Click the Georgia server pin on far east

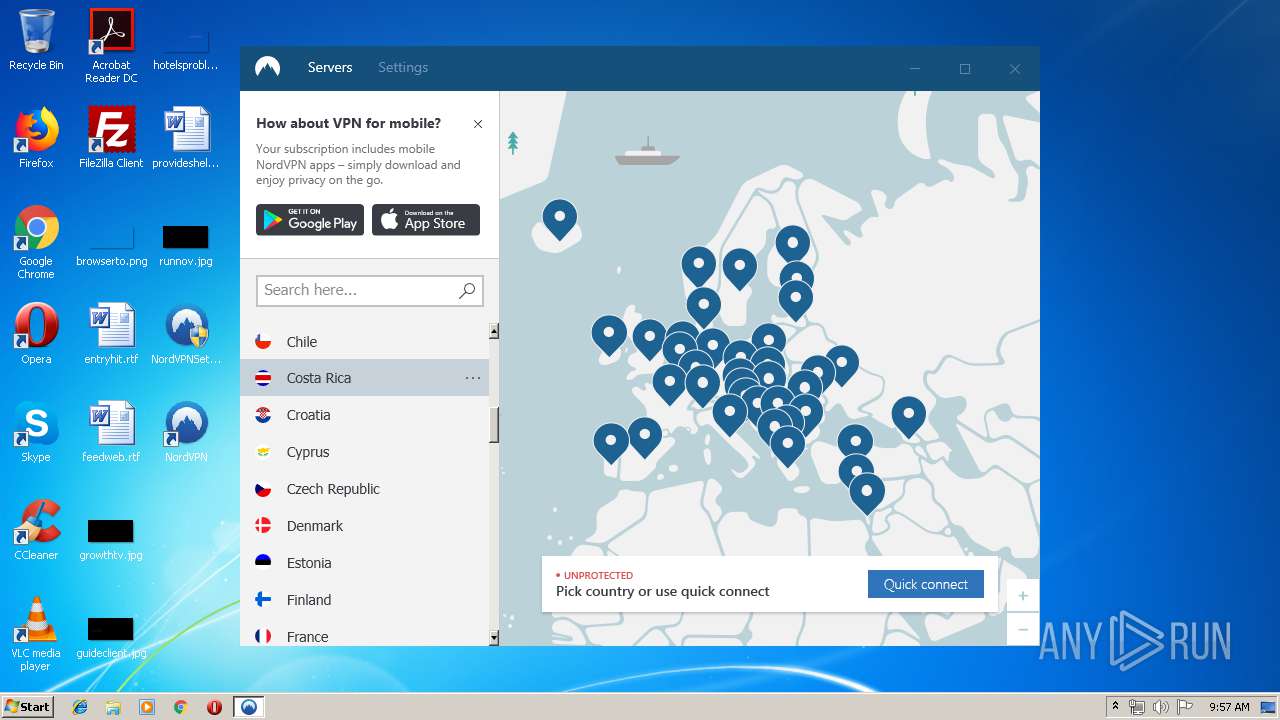pyautogui.click(x=909, y=415)
